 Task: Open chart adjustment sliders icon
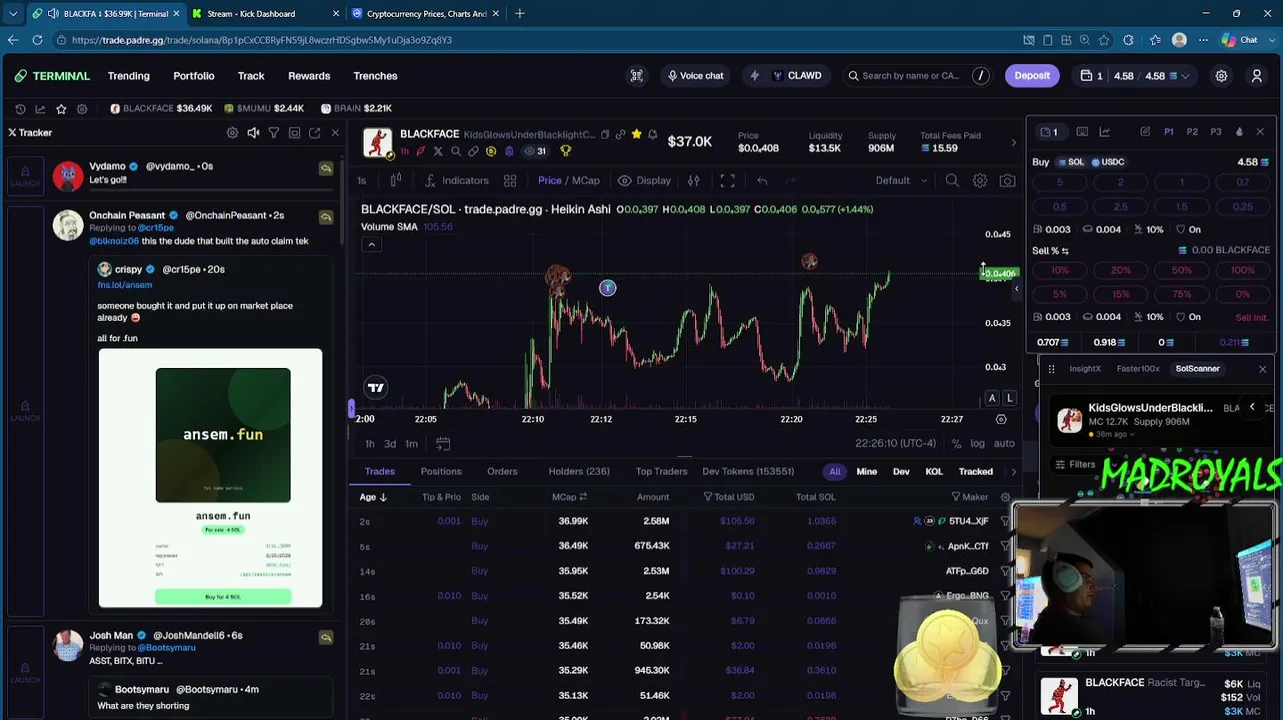pos(693,181)
